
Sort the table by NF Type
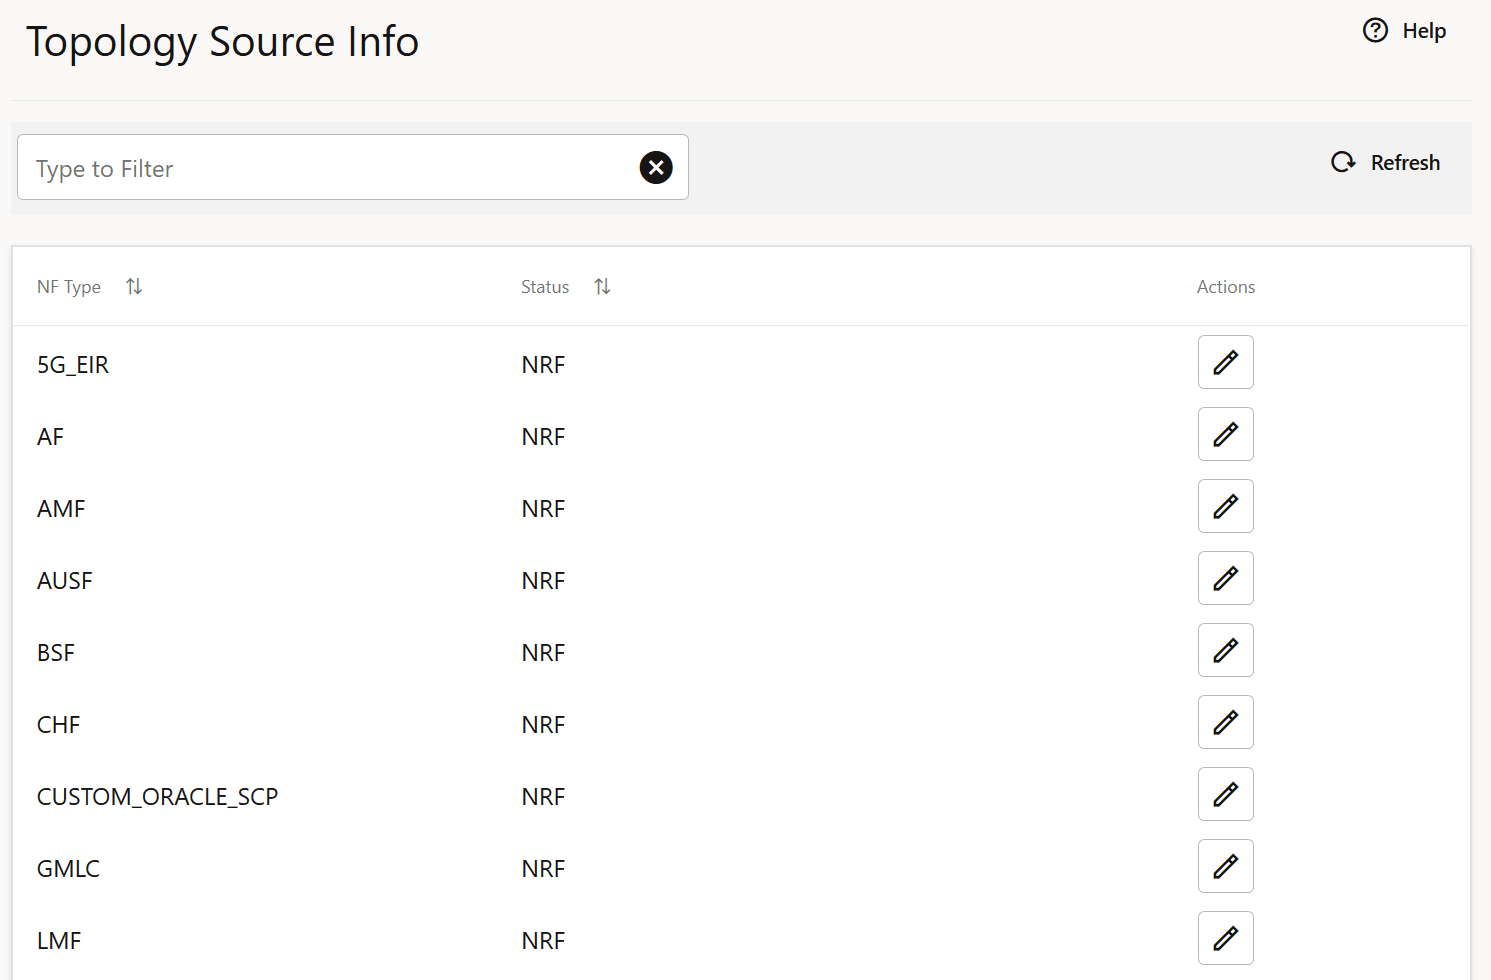[134, 287]
